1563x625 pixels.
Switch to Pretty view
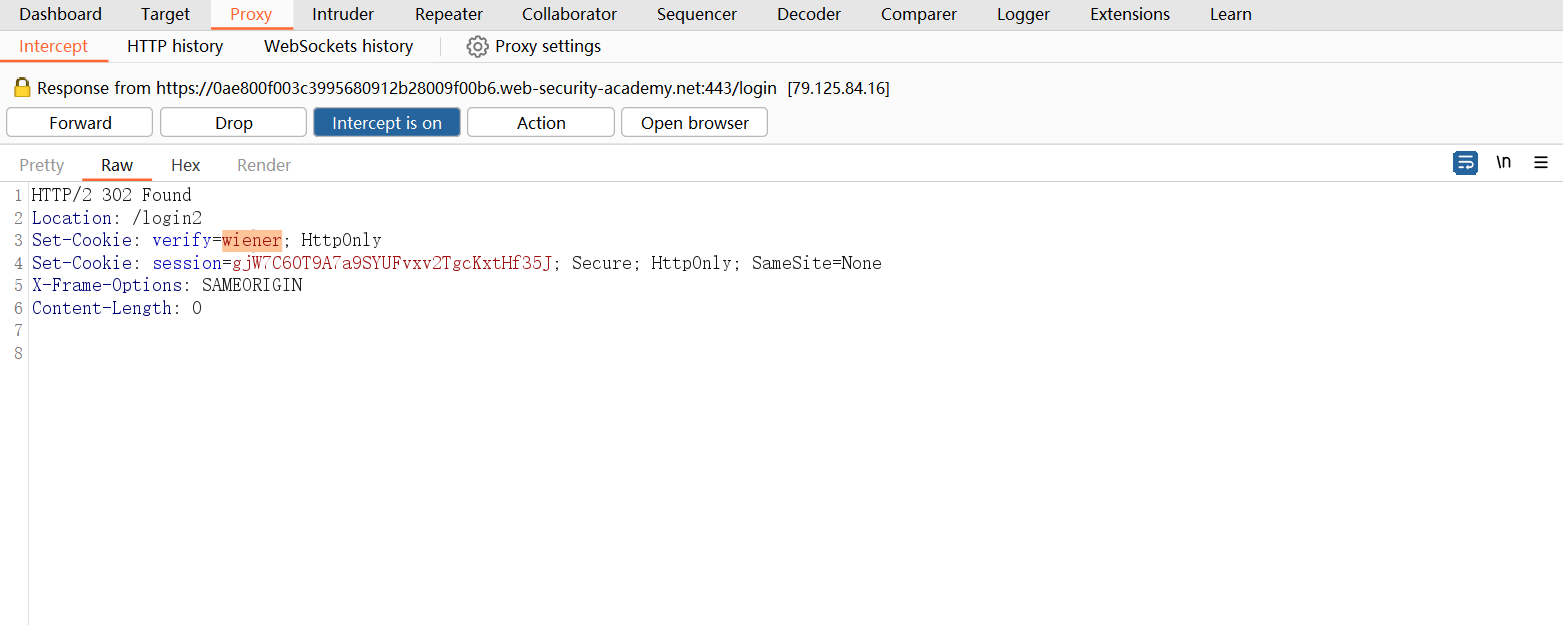pos(42,165)
